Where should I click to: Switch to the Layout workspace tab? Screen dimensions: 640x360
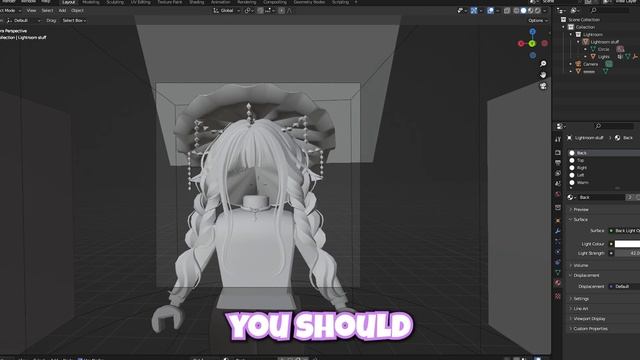pos(69,2)
